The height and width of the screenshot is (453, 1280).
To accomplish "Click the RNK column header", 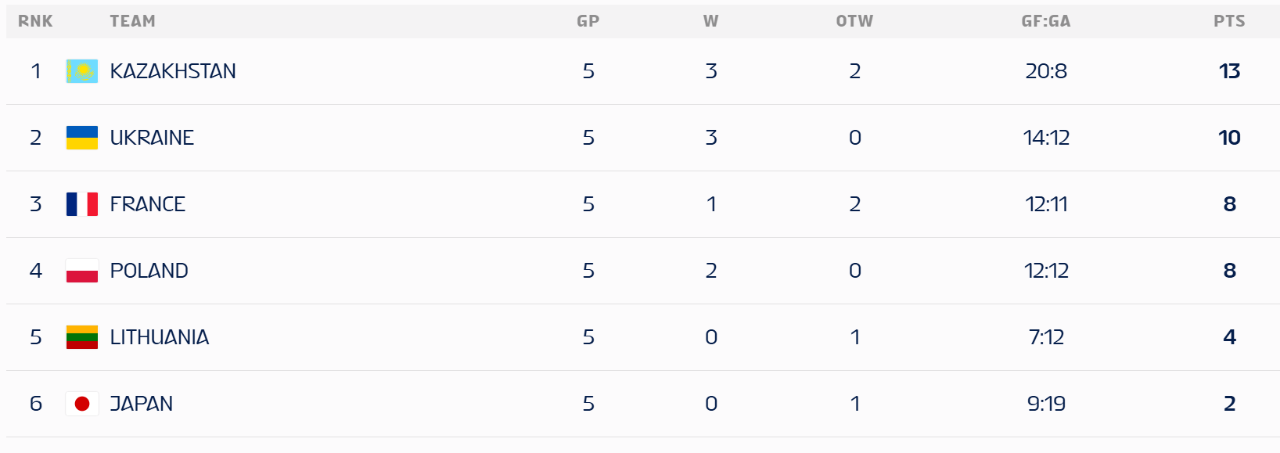I will point(35,21).
